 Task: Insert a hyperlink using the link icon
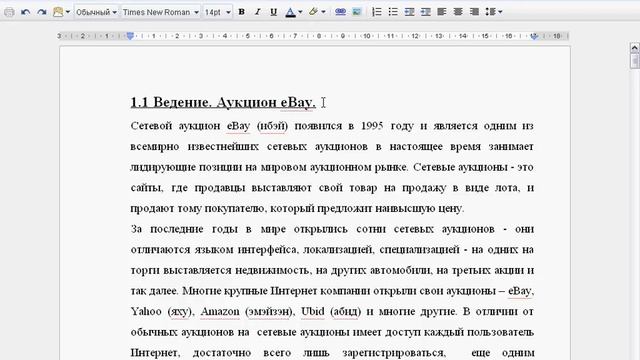click(x=340, y=12)
